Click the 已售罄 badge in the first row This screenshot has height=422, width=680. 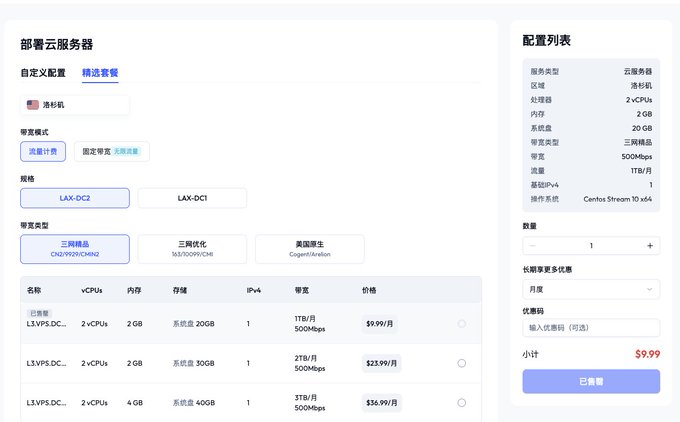pyautogui.click(x=39, y=313)
